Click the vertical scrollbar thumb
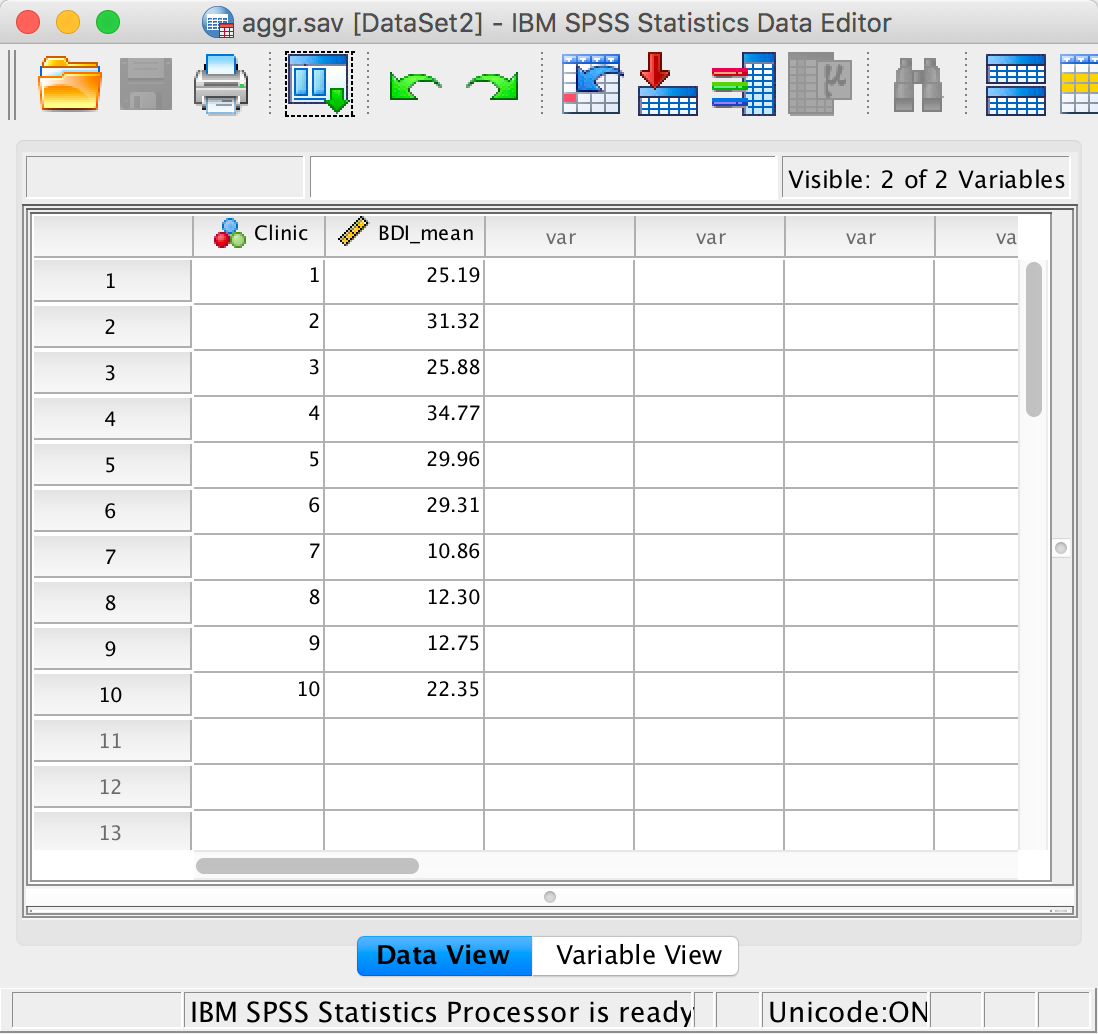Viewport: 1098px width, 1034px height. click(1034, 338)
